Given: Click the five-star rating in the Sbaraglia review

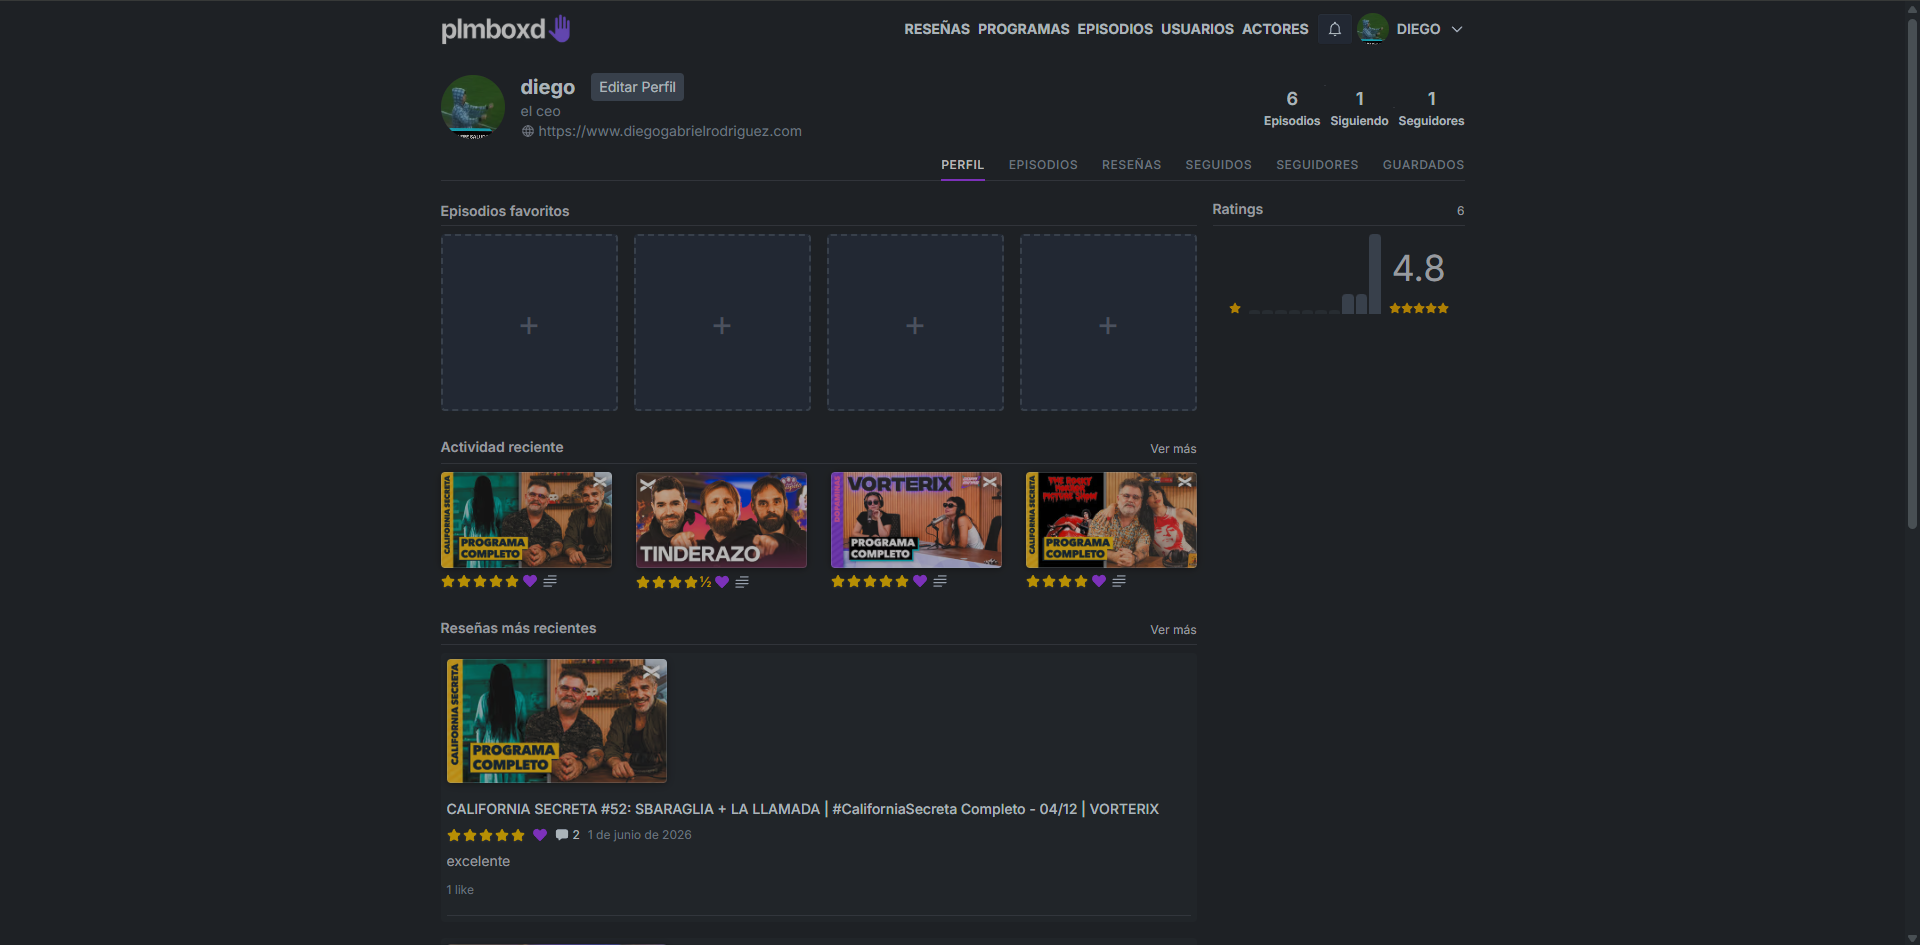Looking at the screenshot, I should point(486,835).
